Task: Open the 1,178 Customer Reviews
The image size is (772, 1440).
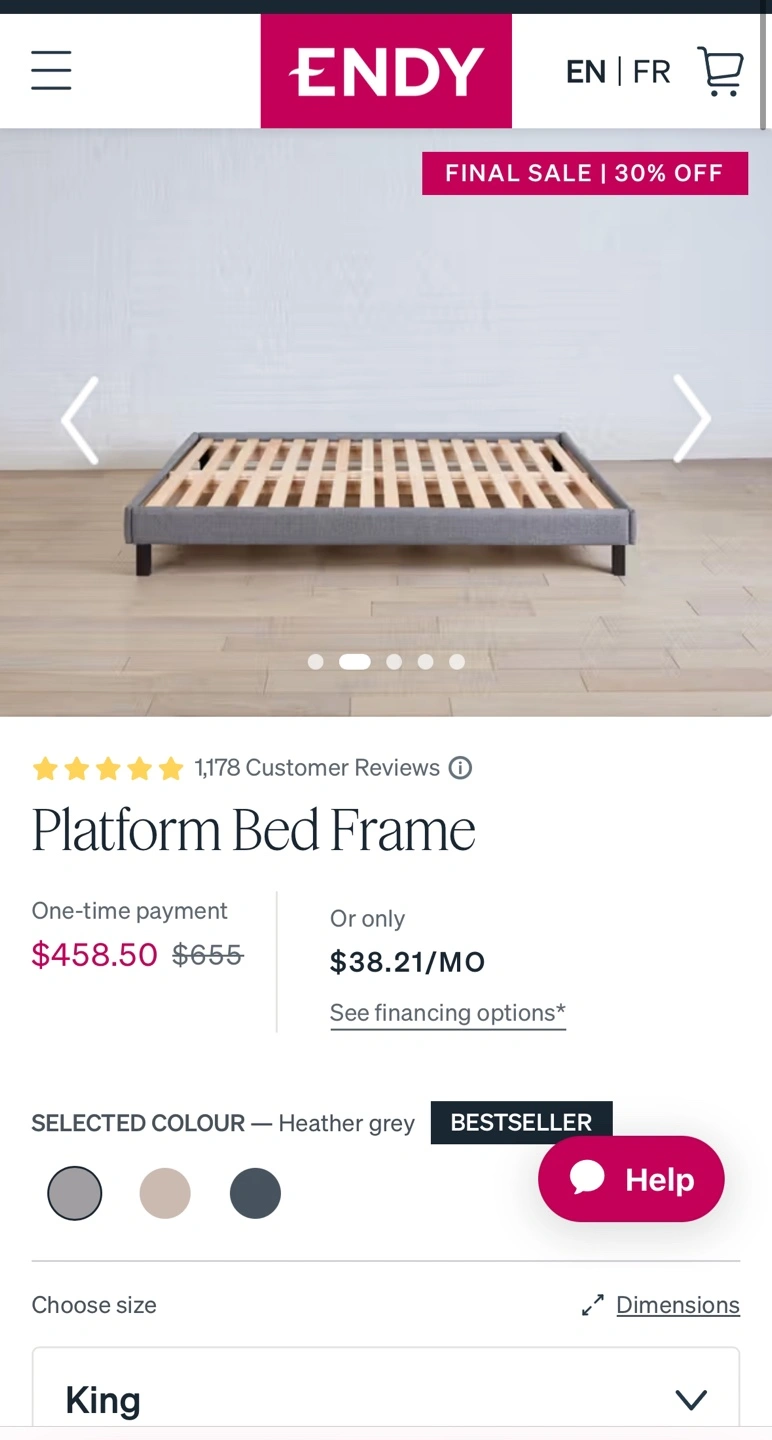Action: pyautogui.click(x=316, y=768)
